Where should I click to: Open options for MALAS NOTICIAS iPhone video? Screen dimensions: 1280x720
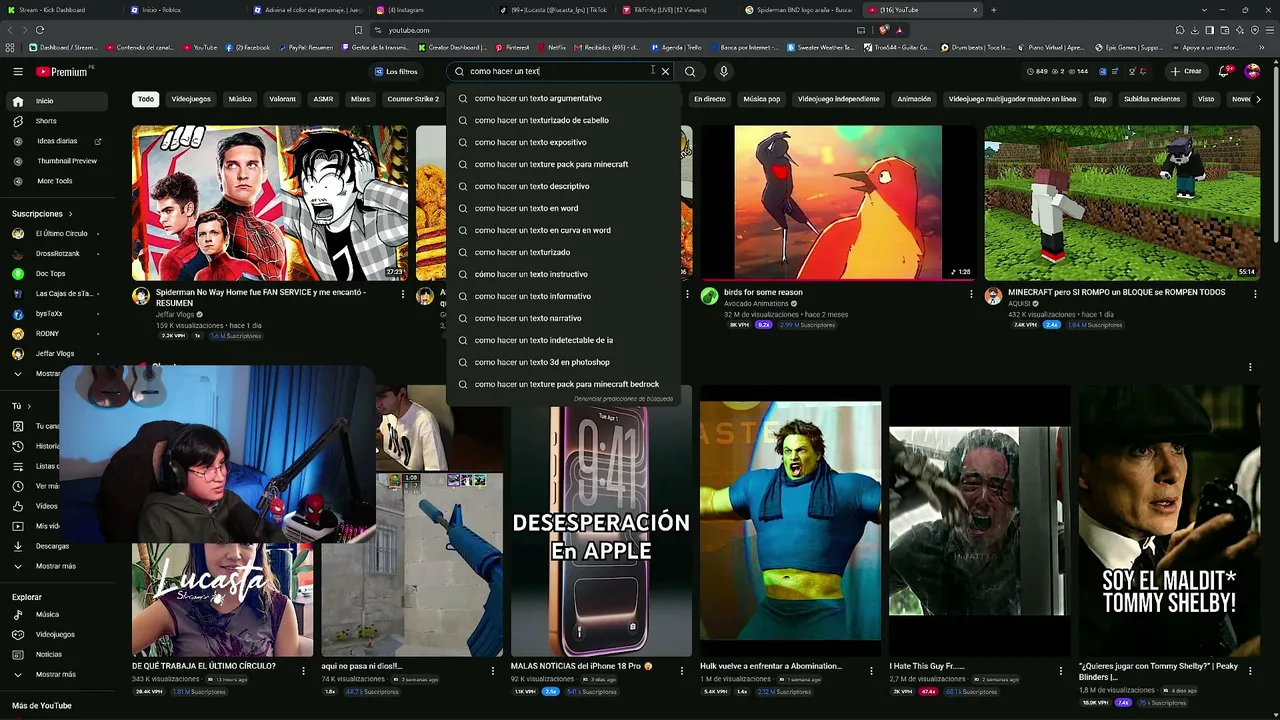pyautogui.click(x=682, y=671)
